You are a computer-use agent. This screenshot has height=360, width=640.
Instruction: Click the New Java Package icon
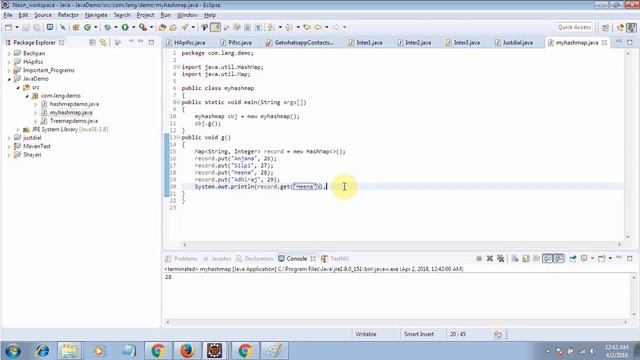[x=76, y=27]
